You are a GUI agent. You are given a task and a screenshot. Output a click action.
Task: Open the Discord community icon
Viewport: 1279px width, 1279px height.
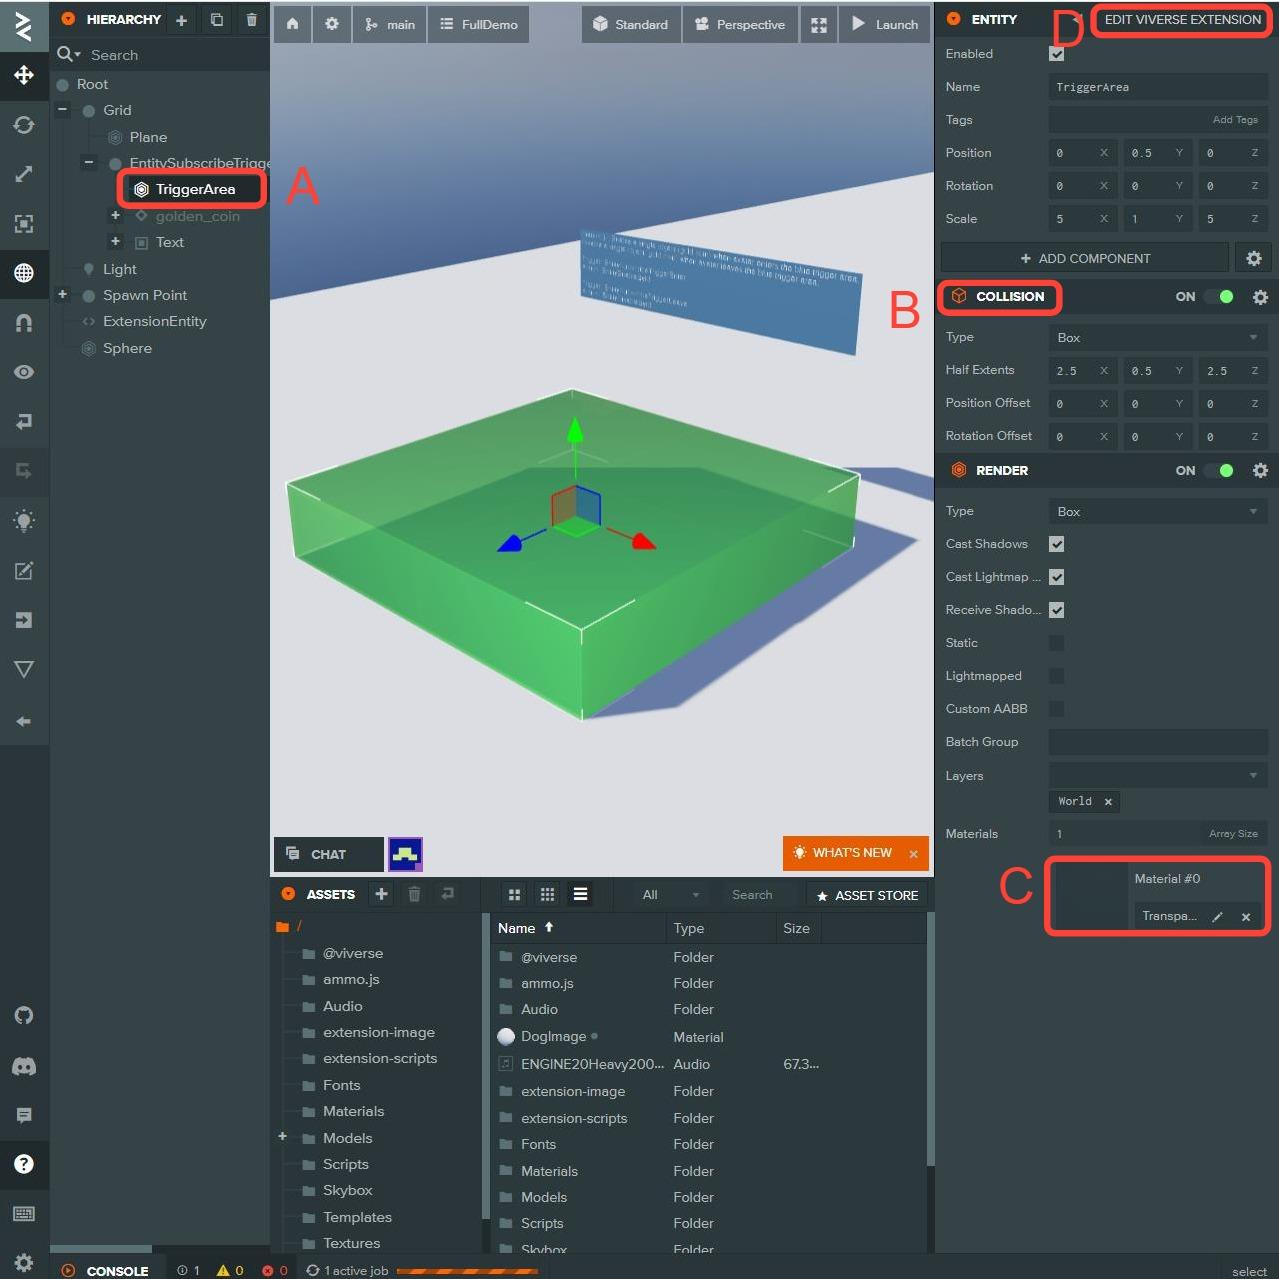point(24,1066)
